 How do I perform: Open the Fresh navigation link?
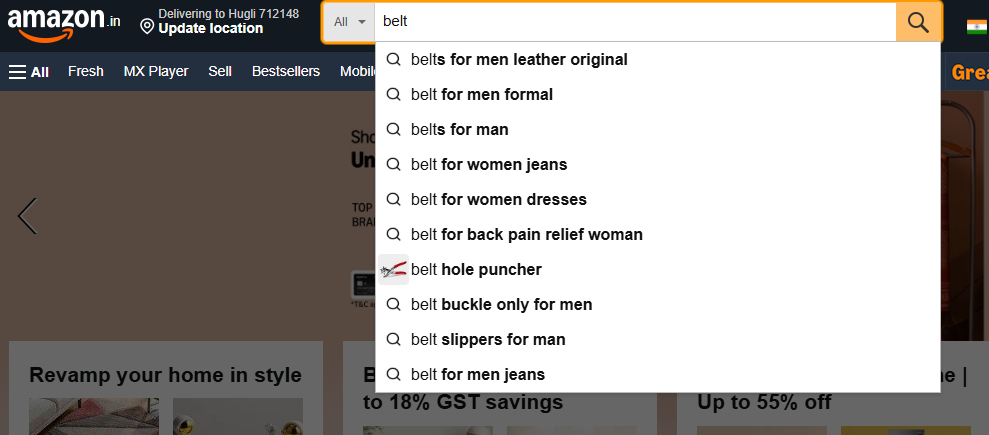click(86, 71)
